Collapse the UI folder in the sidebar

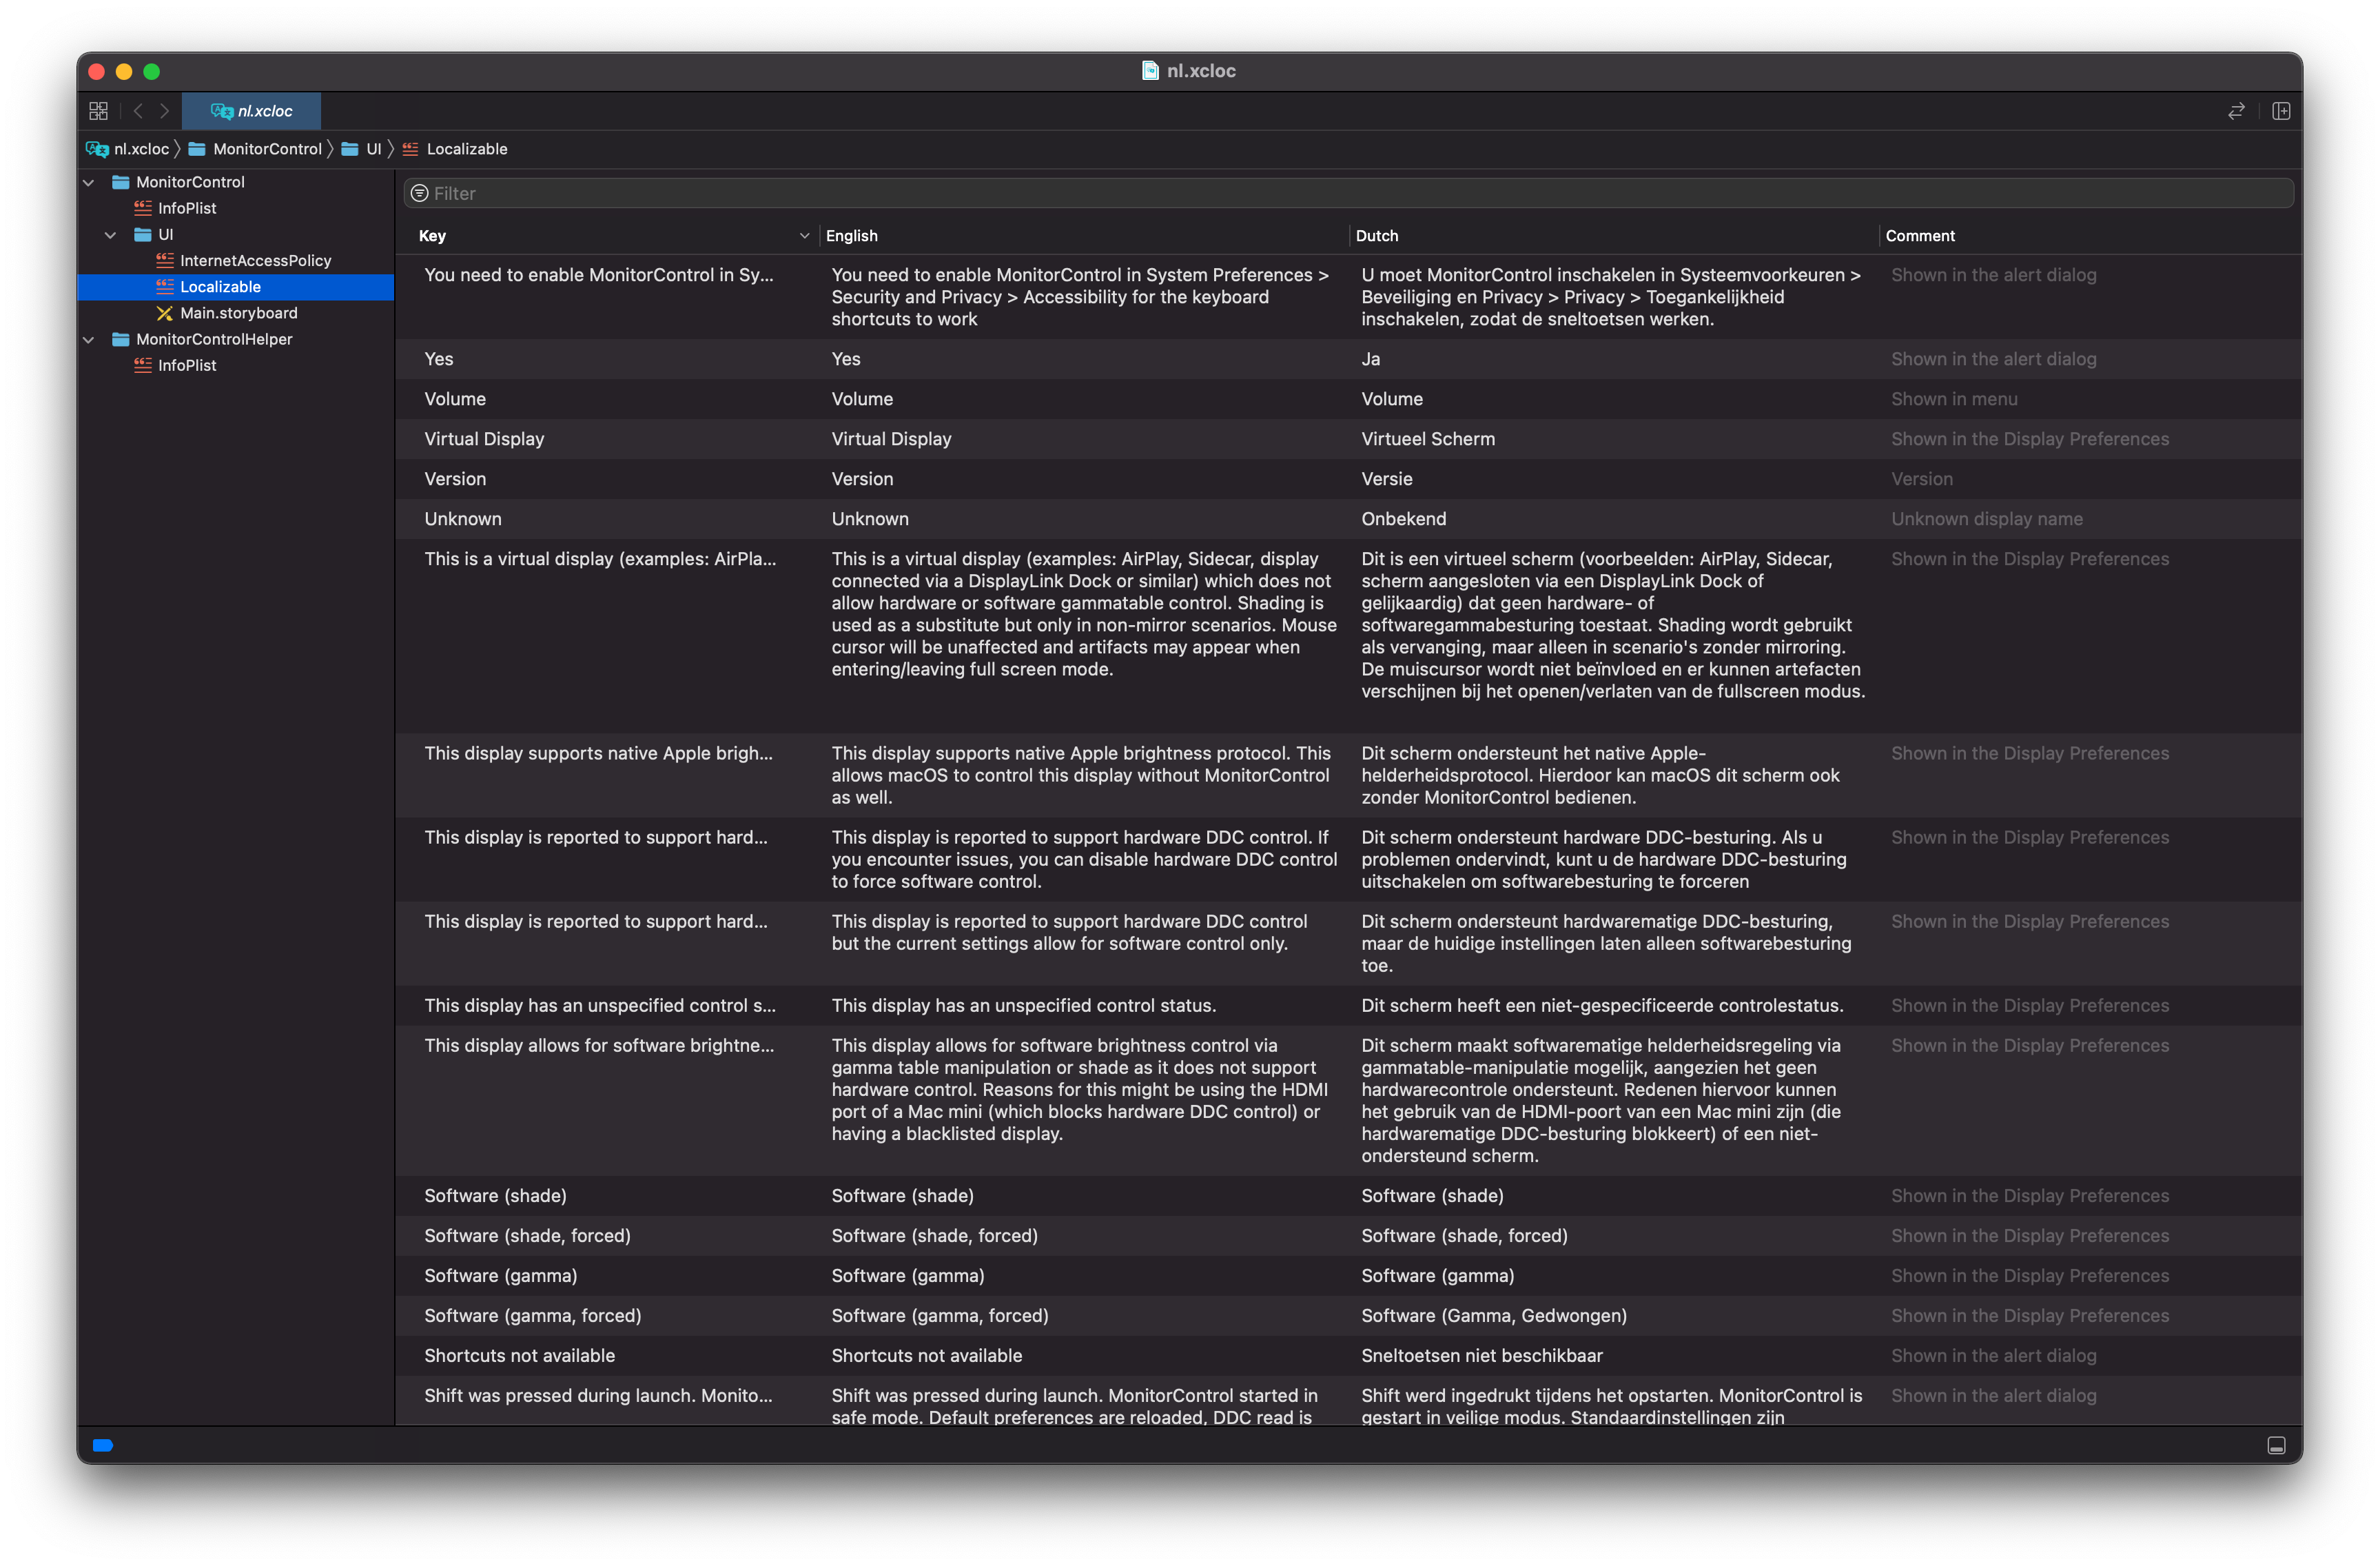coord(110,234)
